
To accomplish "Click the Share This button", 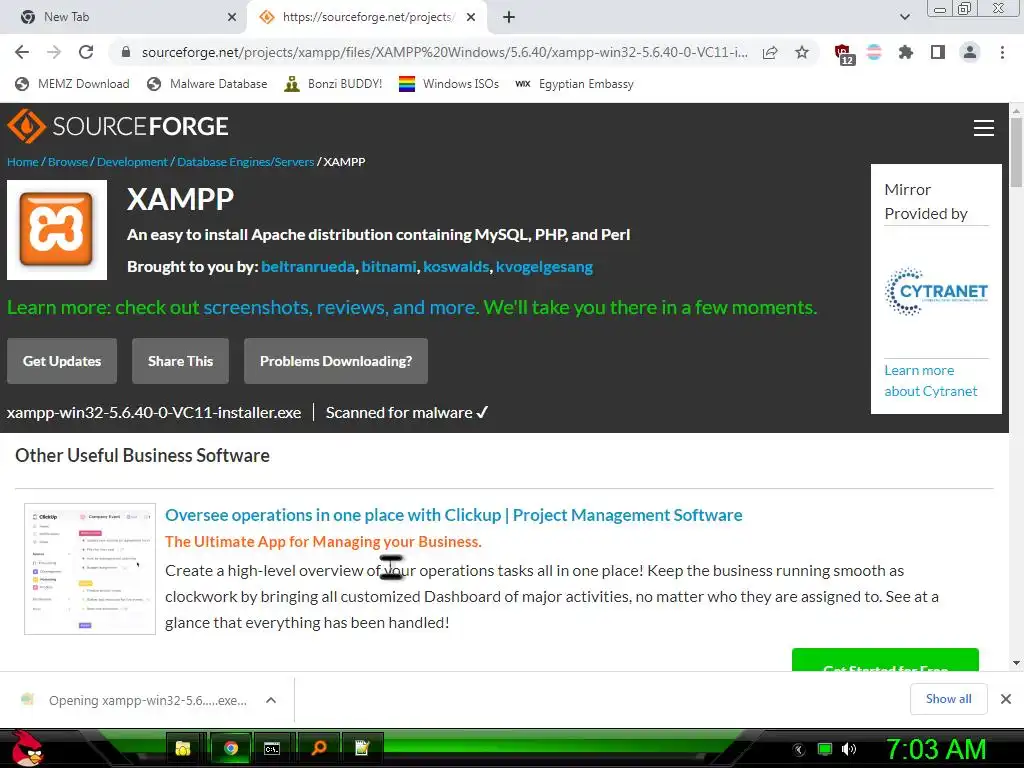I will [x=180, y=361].
